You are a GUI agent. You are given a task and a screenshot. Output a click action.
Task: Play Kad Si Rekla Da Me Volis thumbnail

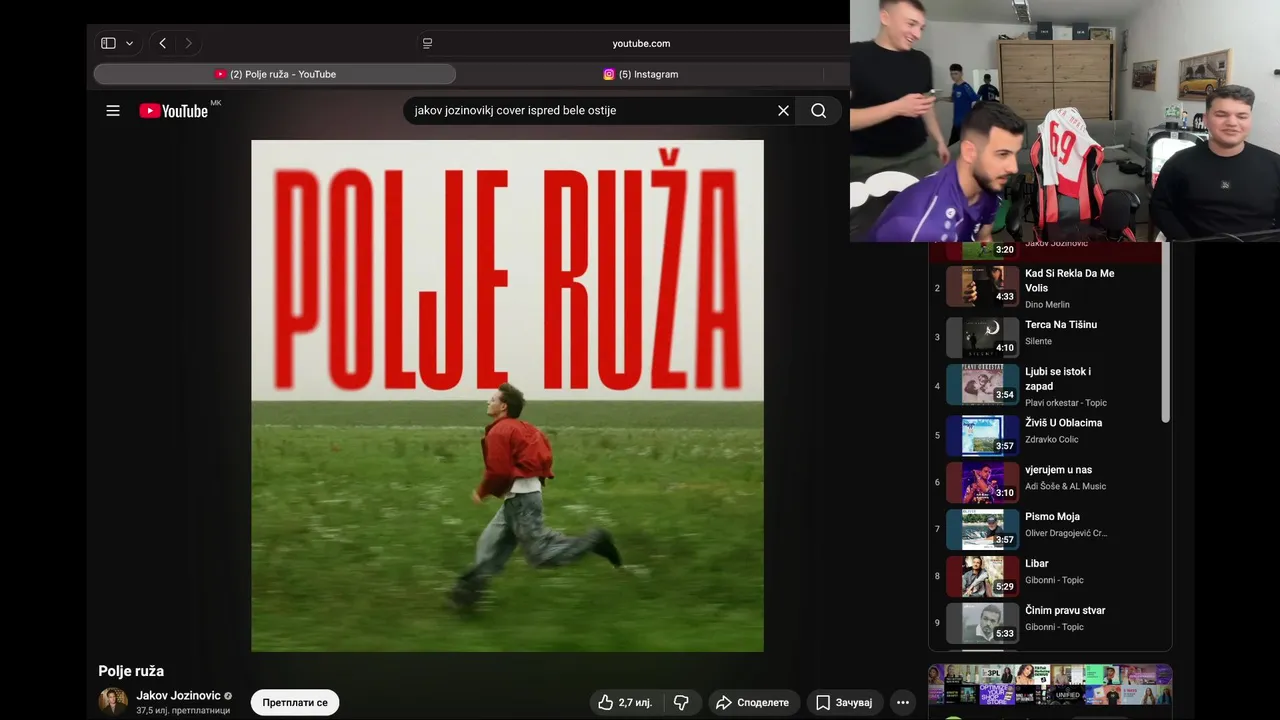pyautogui.click(x=982, y=286)
